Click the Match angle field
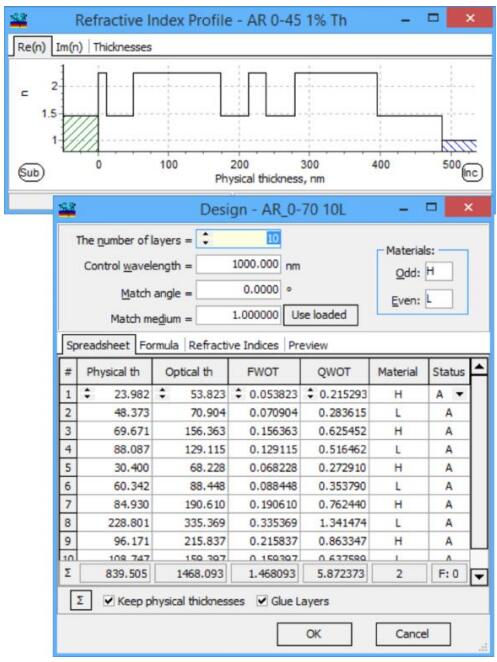Screen dimensions: 497x662 pyautogui.click(x=238, y=290)
